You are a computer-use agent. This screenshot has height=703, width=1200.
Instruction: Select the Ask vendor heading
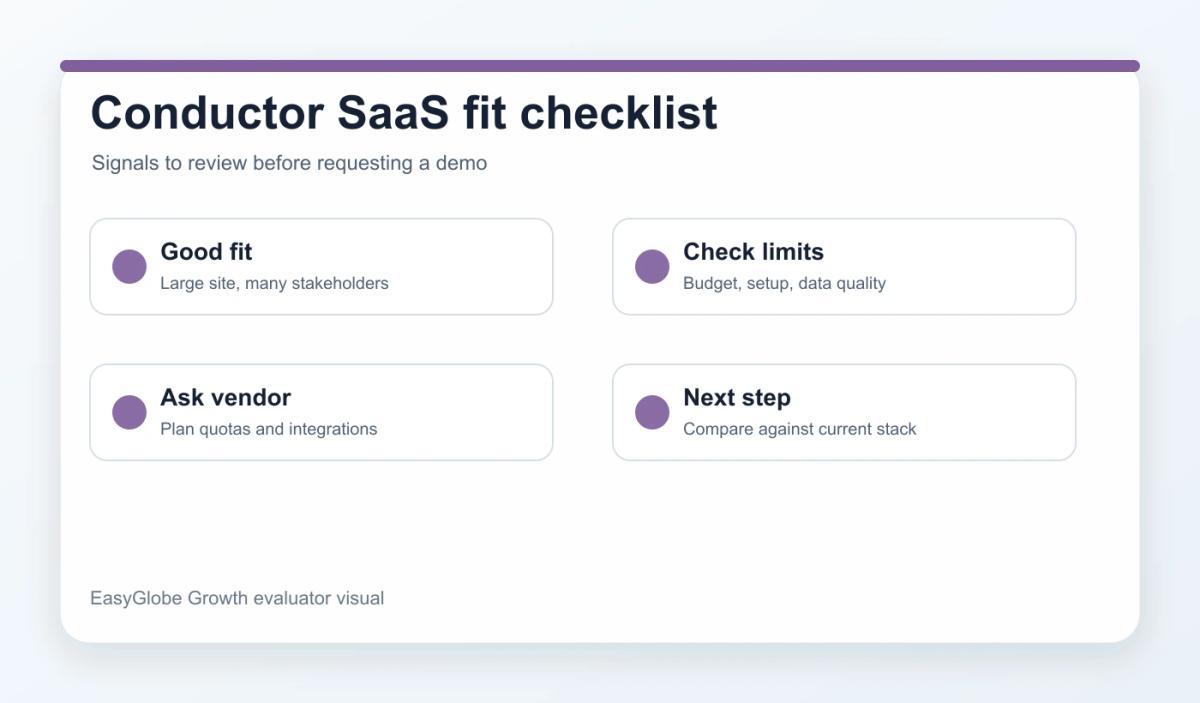point(225,398)
